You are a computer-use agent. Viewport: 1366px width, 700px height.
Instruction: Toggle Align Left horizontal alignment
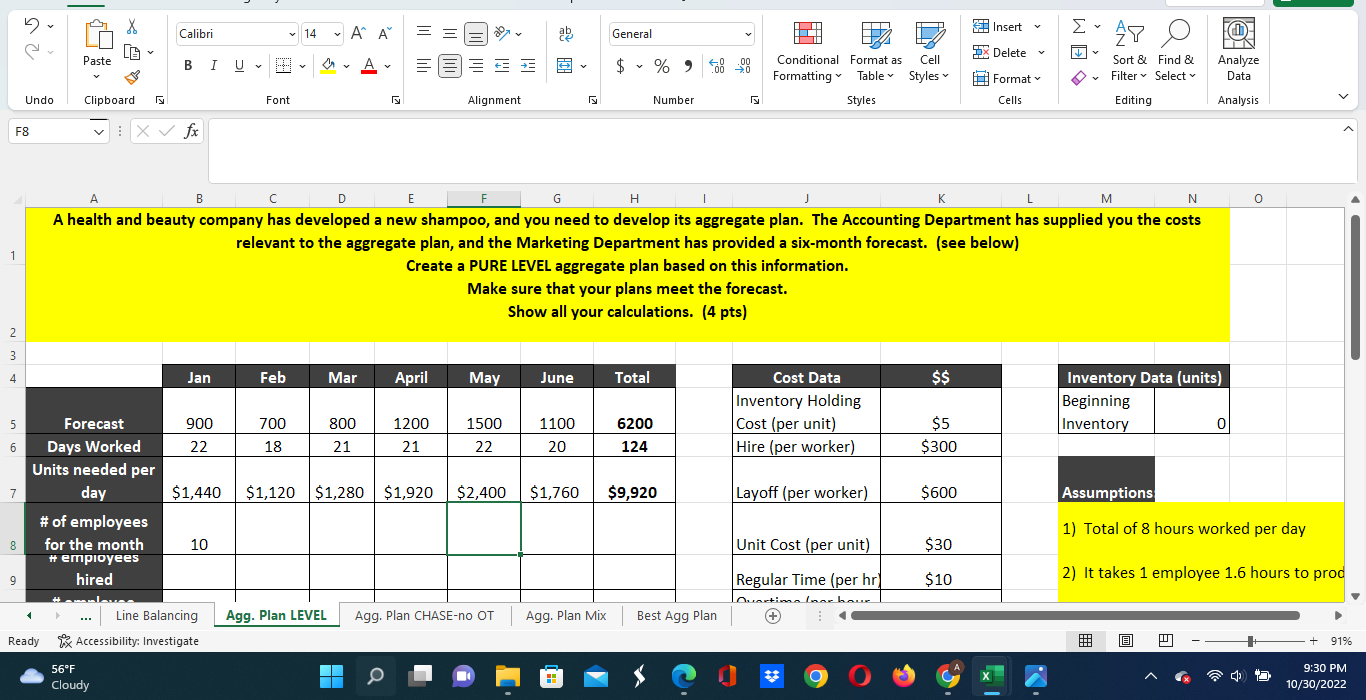tap(424, 66)
